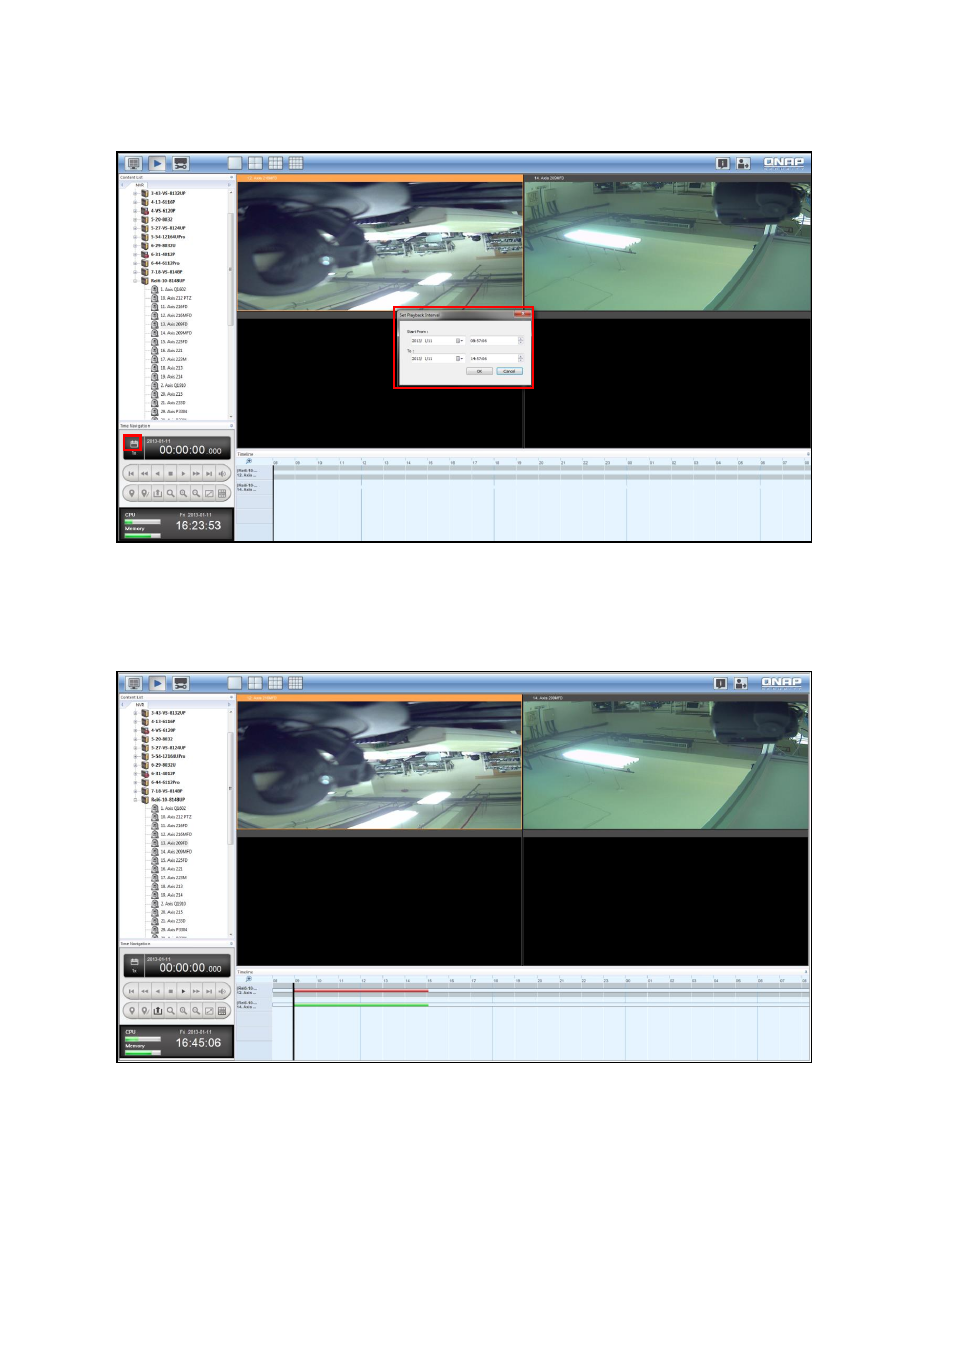Click audio speaker button in upper screenshot
The width and height of the screenshot is (955, 1350).
click(222, 473)
